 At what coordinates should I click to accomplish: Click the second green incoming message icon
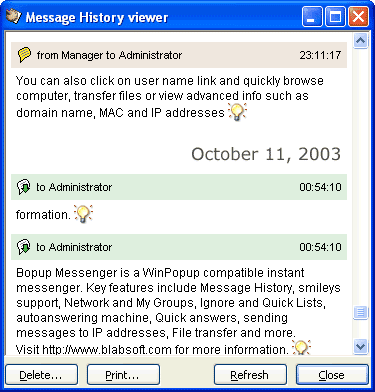(24, 247)
